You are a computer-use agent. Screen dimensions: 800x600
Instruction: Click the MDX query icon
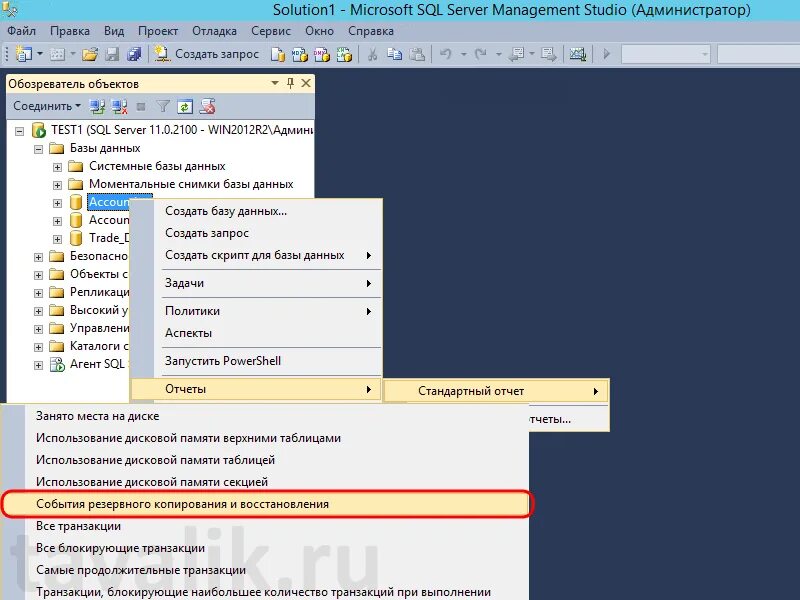(299, 54)
